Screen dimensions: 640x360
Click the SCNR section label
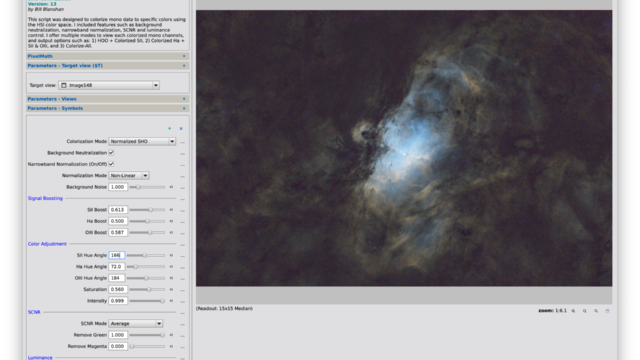point(34,312)
